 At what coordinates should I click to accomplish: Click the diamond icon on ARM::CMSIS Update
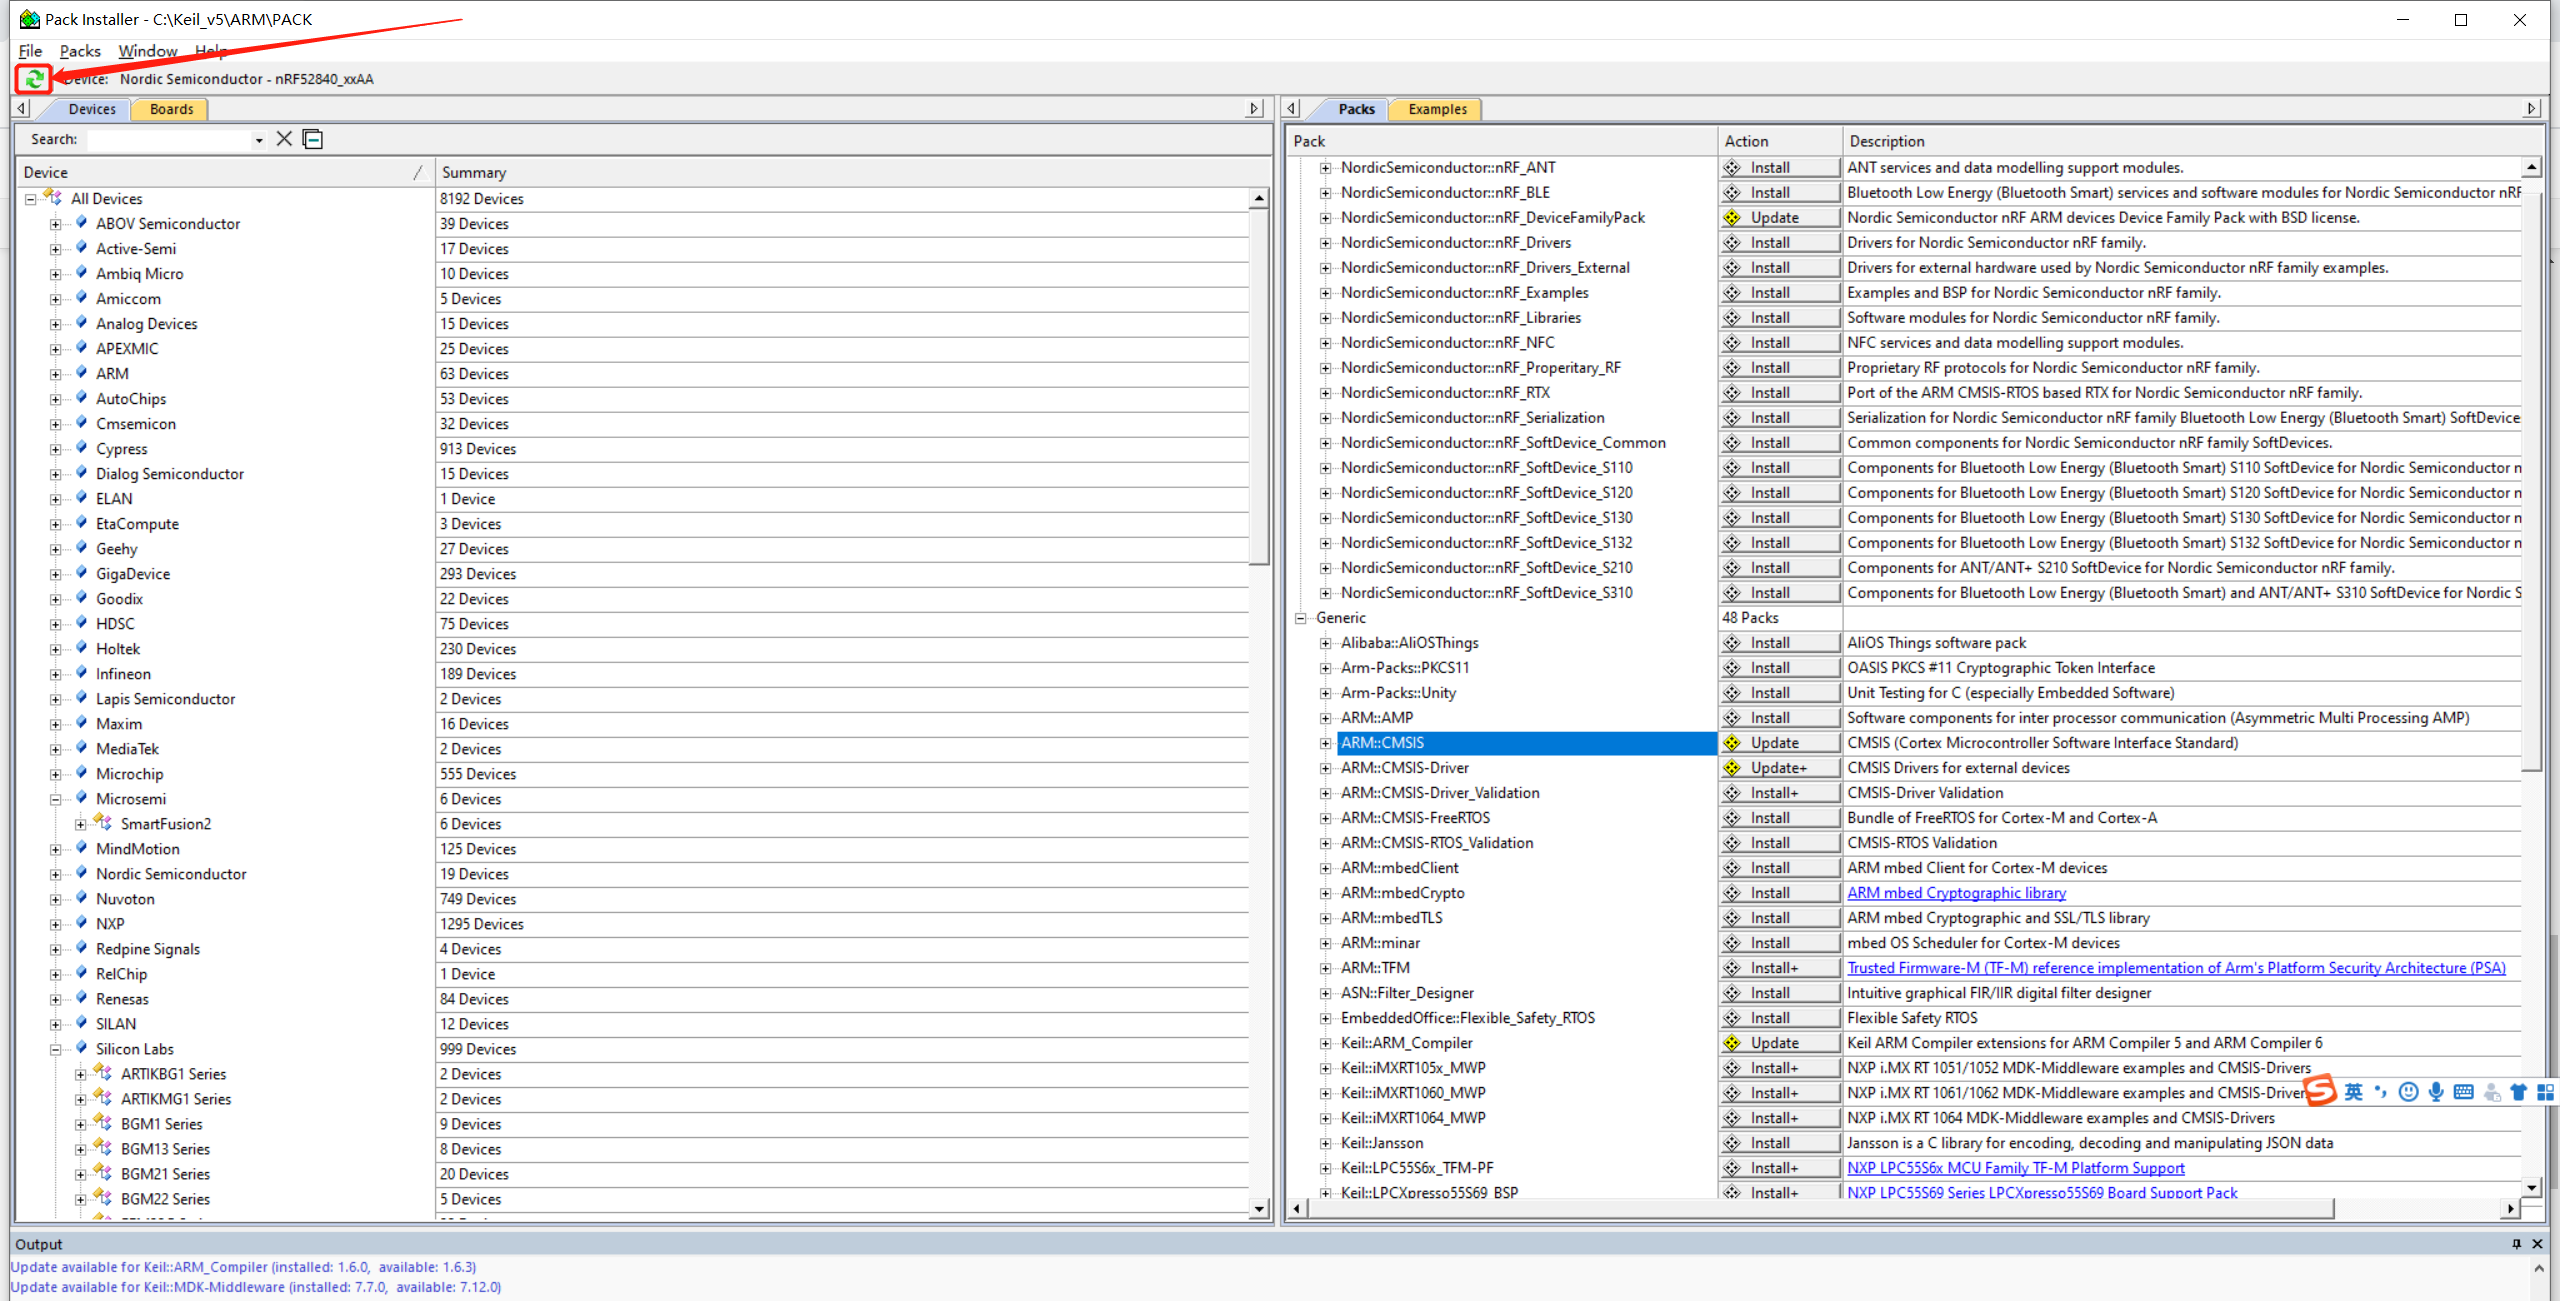pyautogui.click(x=1733, y=743)
